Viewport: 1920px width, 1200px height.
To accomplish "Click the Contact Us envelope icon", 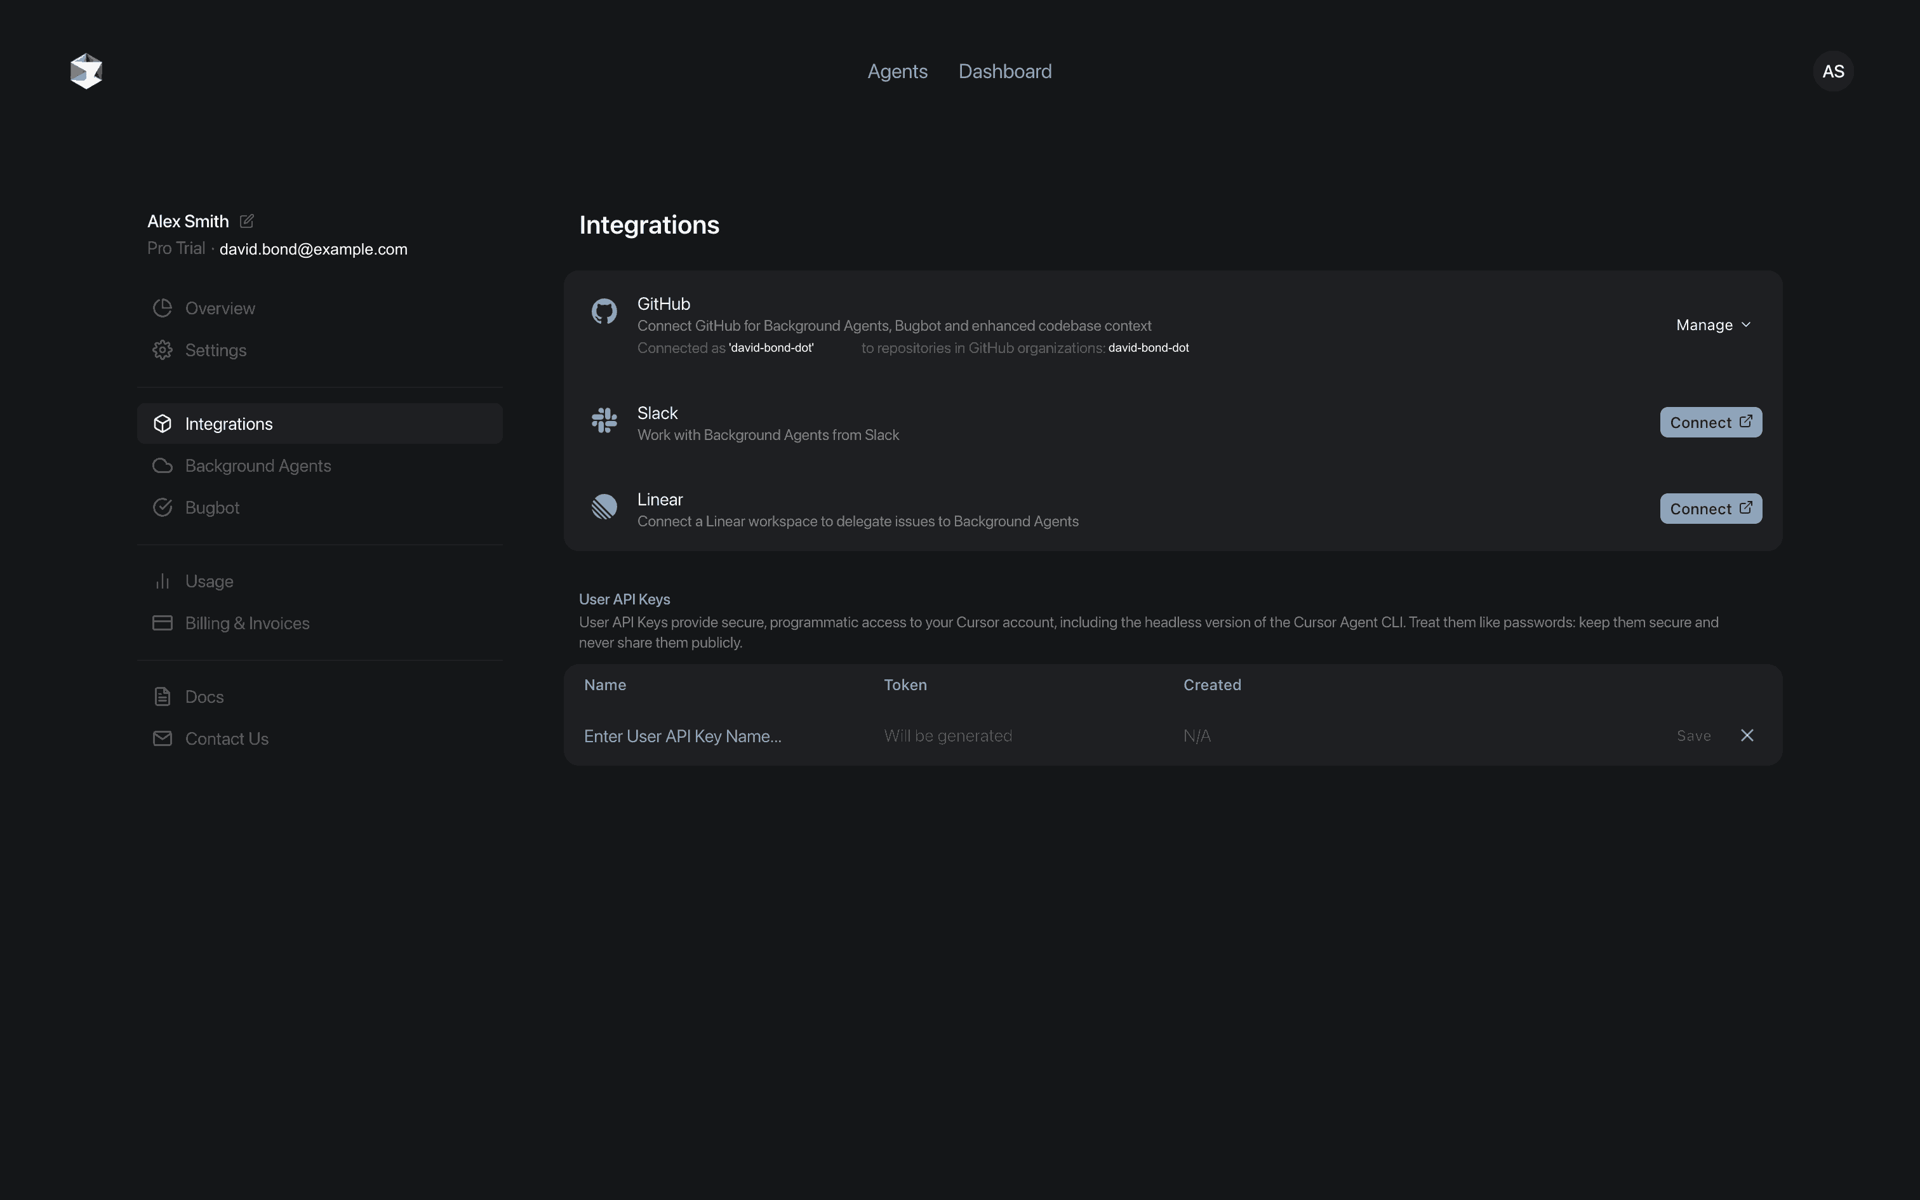I will coord(162,739).
